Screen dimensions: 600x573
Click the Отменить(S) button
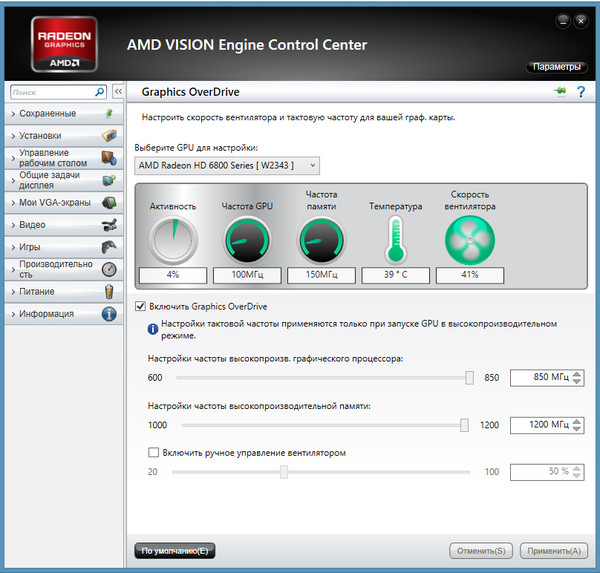(481, 551)
